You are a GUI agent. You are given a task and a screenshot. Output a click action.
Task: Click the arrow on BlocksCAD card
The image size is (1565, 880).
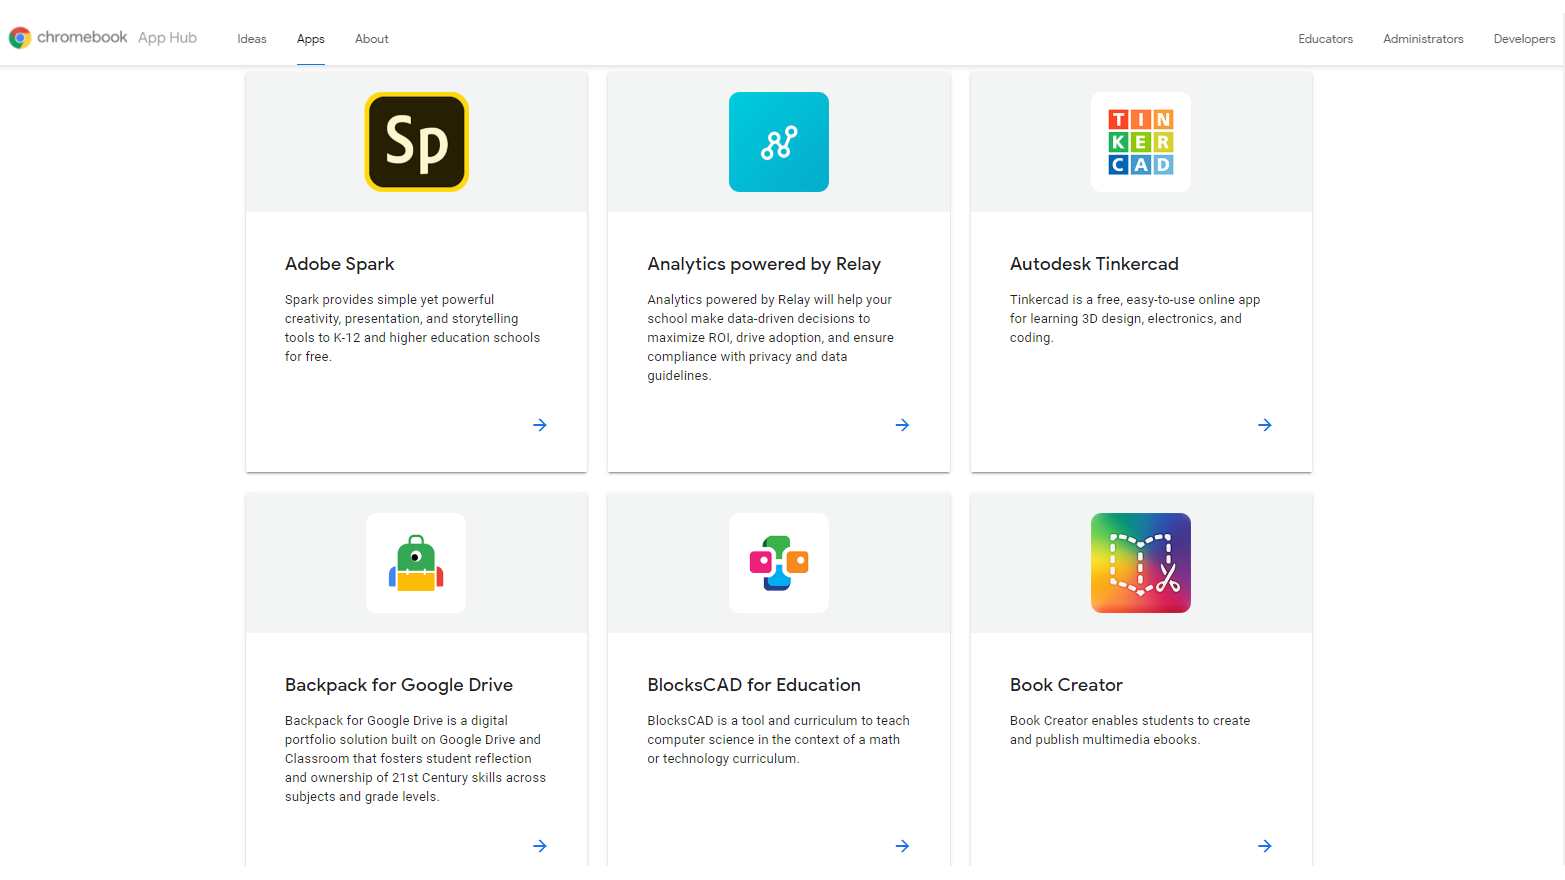tap(902, 846)
